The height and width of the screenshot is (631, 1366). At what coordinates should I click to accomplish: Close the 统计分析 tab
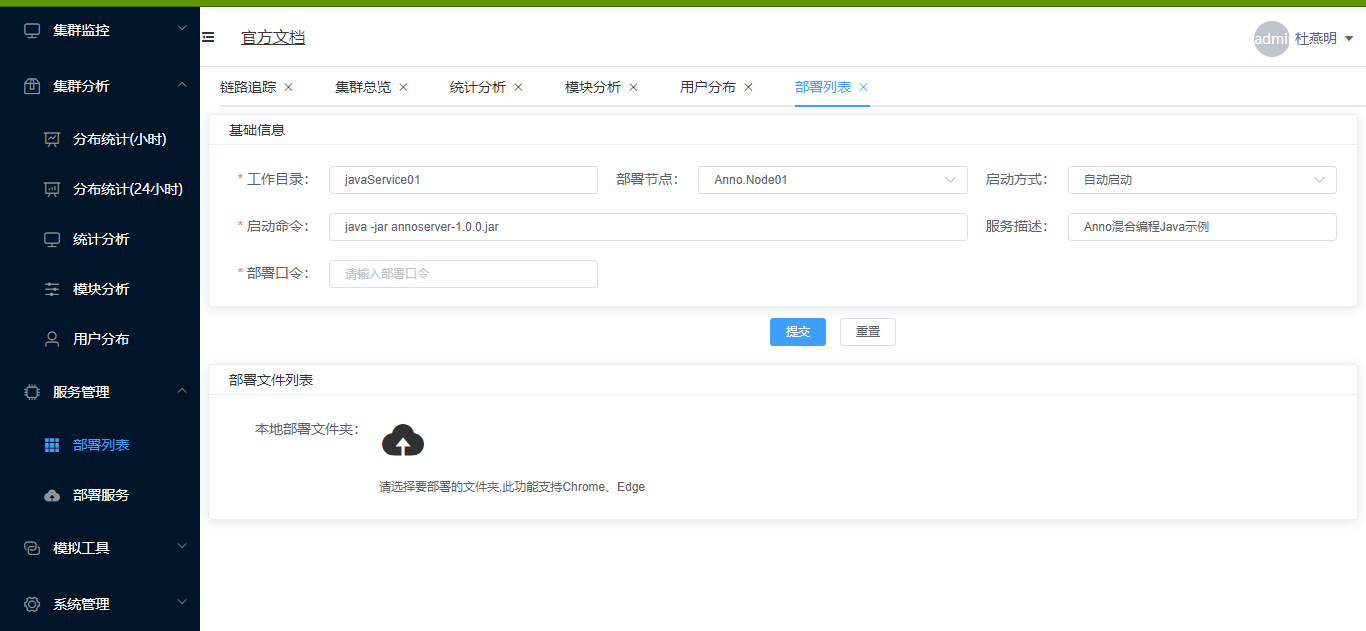[518, 87]
